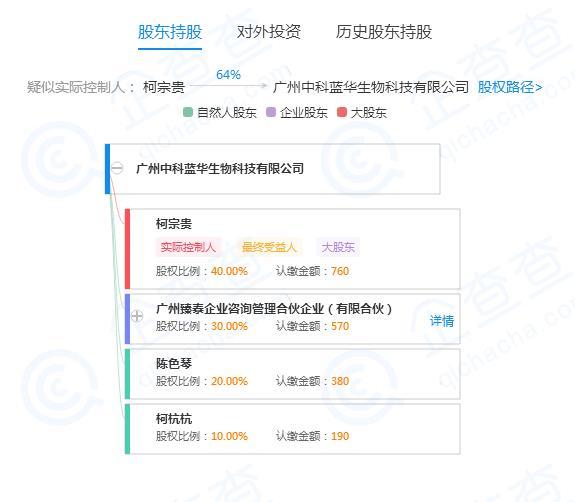
Task: Expand the 广州臻泰企业咨询管理合伙企业 node
Action: coord(137,316)
